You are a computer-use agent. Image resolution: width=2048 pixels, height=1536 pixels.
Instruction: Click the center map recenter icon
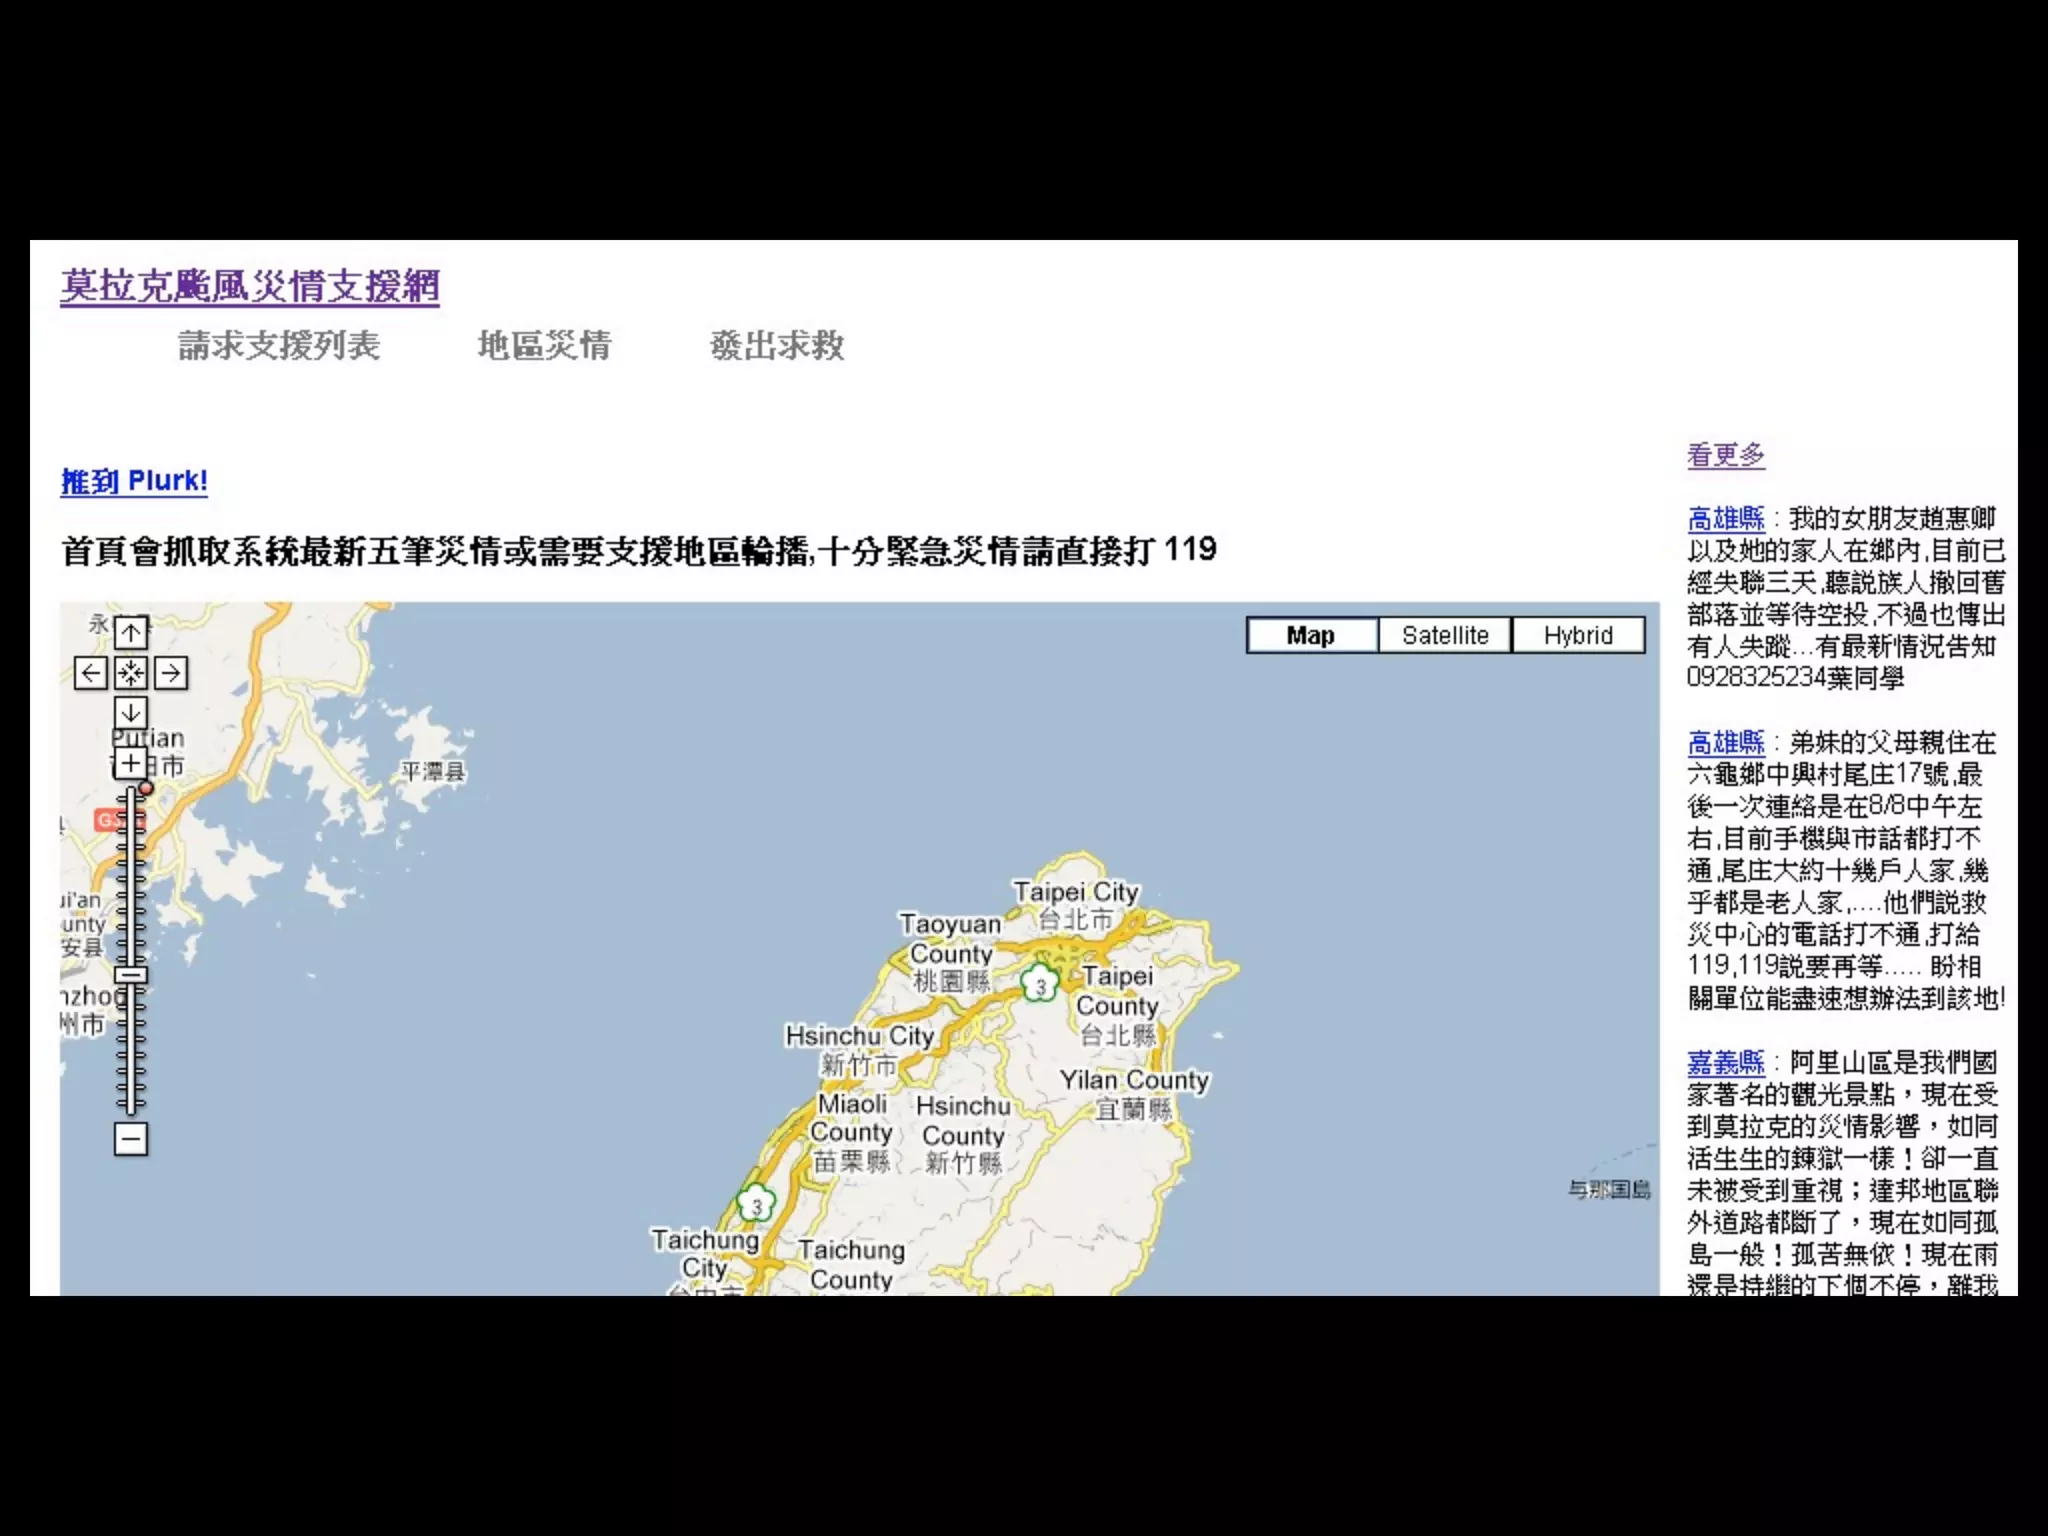(x=131, y=673)
